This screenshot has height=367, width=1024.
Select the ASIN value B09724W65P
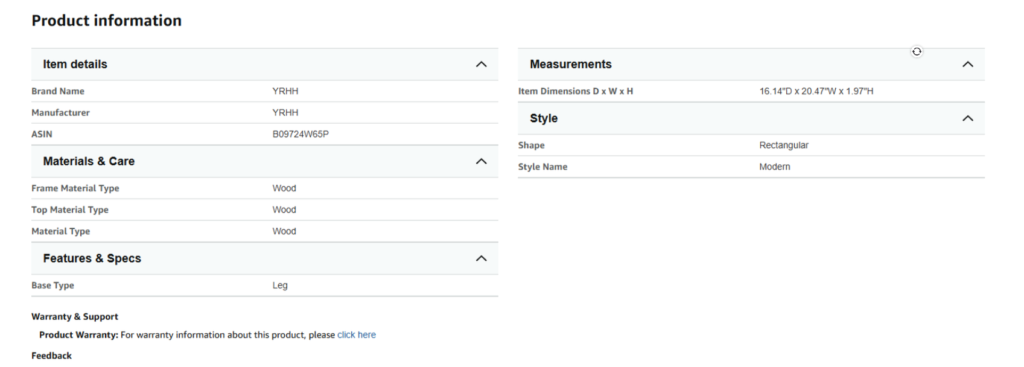[x=300, y=135]
